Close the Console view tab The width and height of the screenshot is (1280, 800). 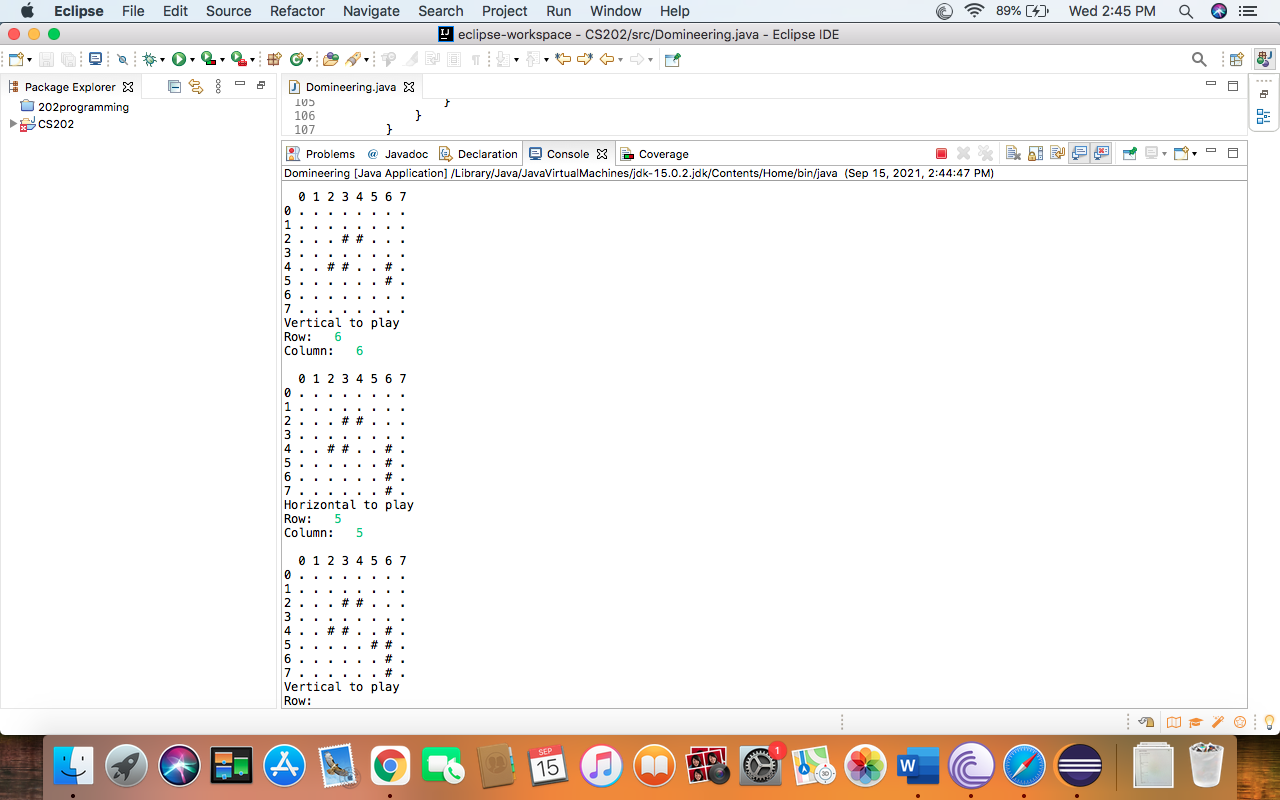602,154
